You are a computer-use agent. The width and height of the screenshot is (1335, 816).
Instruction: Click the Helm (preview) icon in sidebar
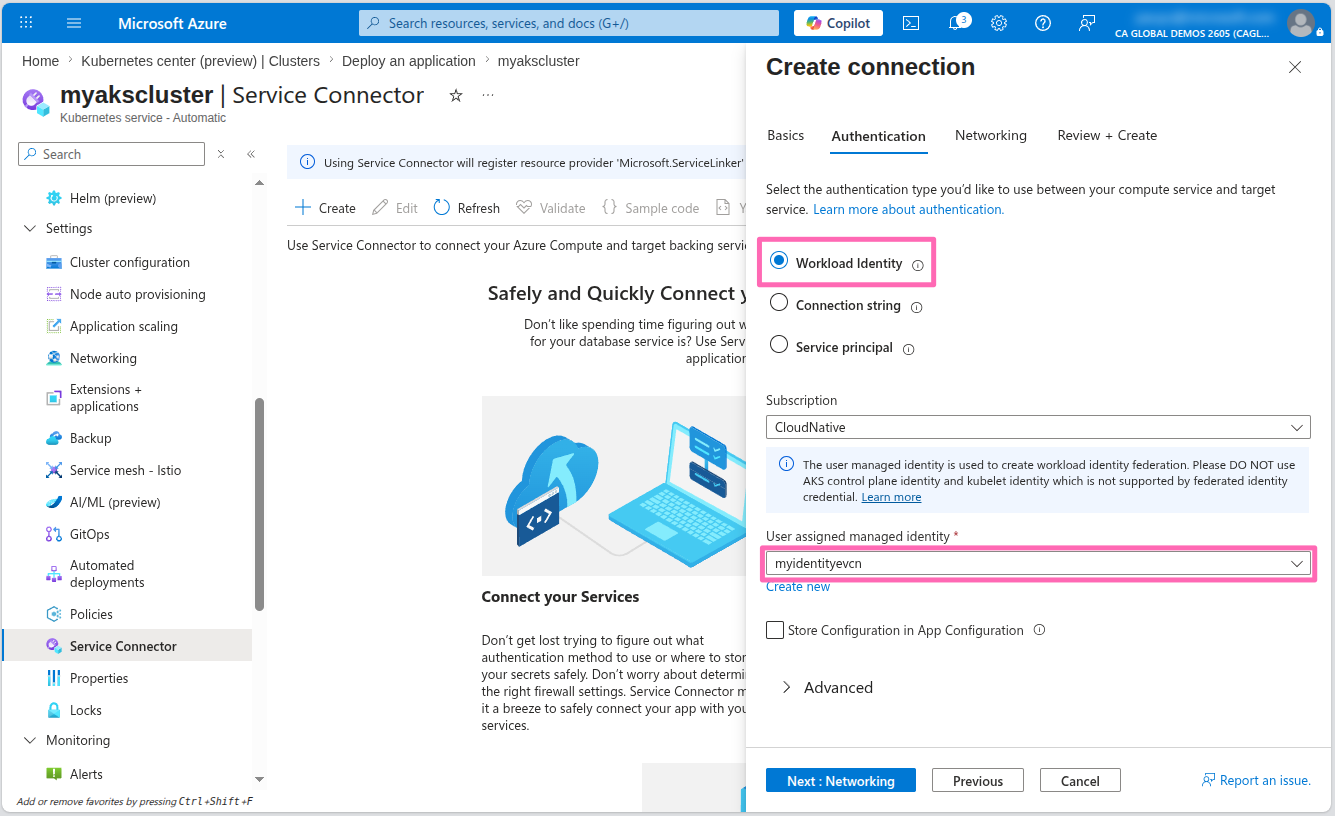pos(54,198)
